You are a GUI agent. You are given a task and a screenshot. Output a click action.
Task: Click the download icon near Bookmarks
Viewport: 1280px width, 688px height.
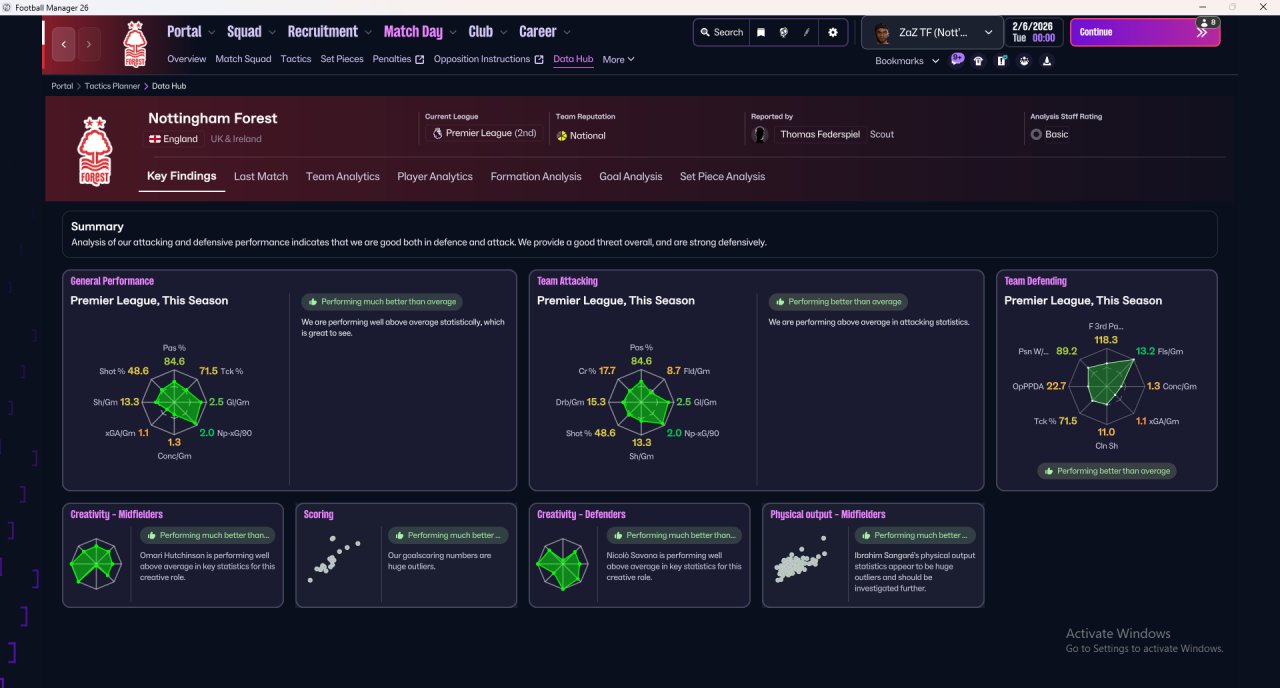1047,61
